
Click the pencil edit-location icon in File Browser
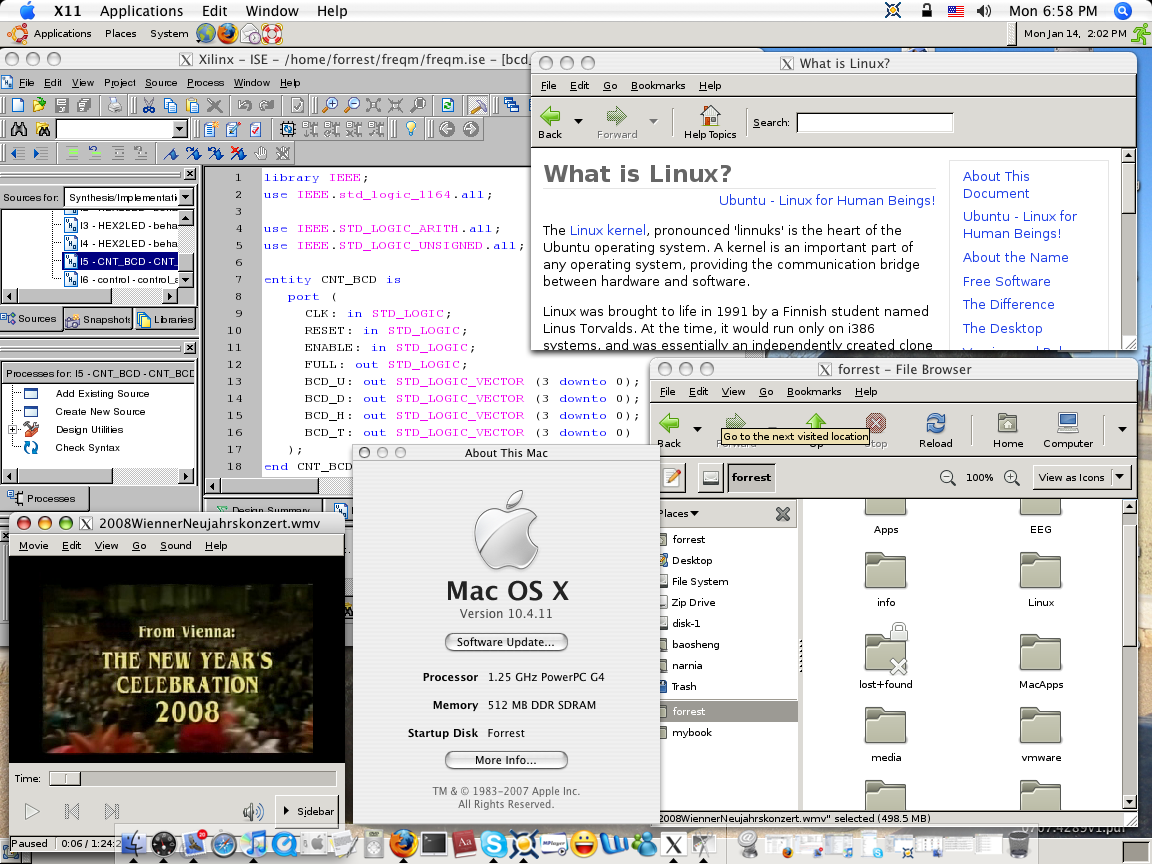[x=672, y=478]
